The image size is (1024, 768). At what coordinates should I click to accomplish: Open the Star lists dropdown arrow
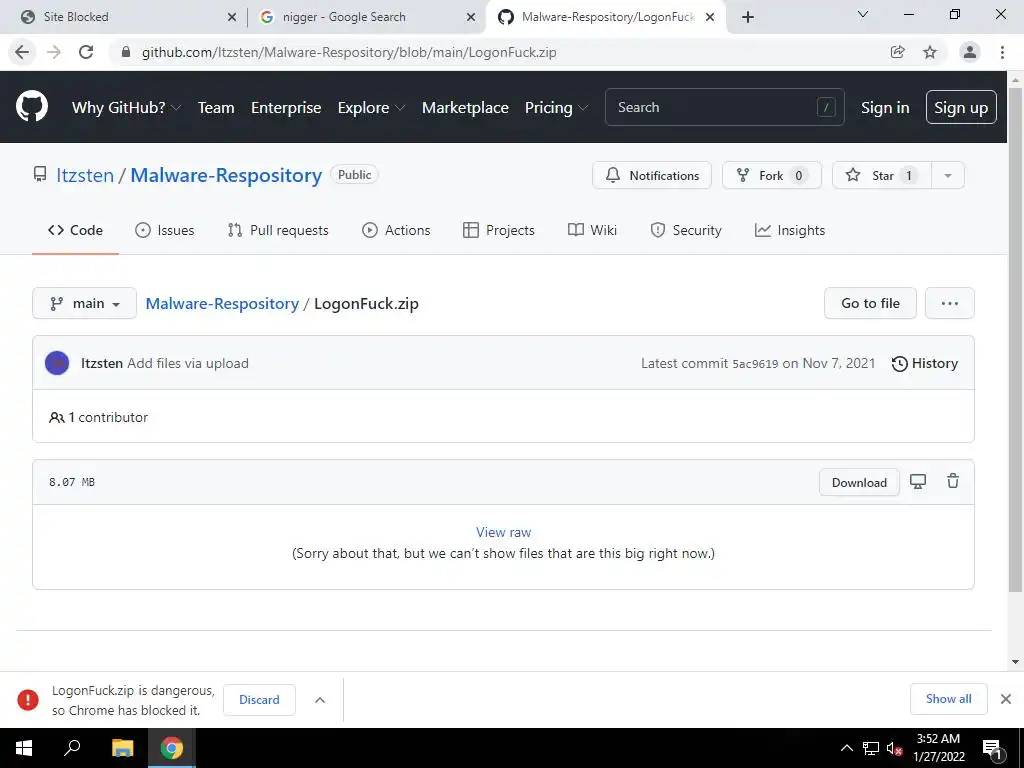(948, 175)
